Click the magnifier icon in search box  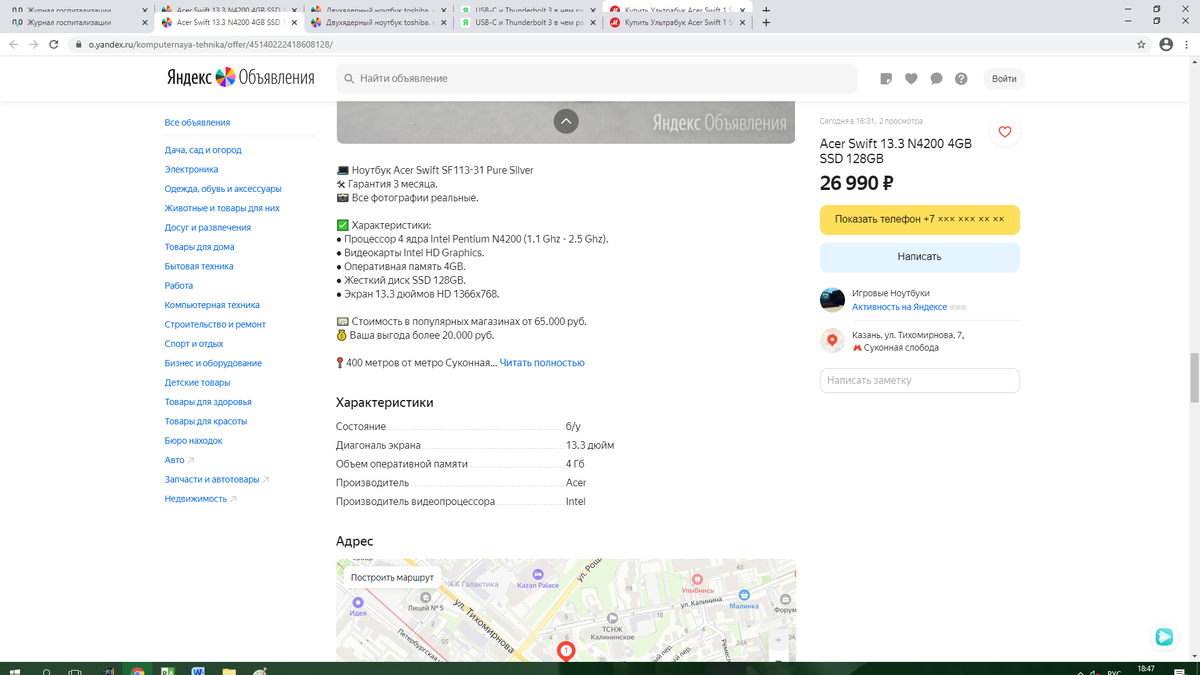[x=349, y=78]
